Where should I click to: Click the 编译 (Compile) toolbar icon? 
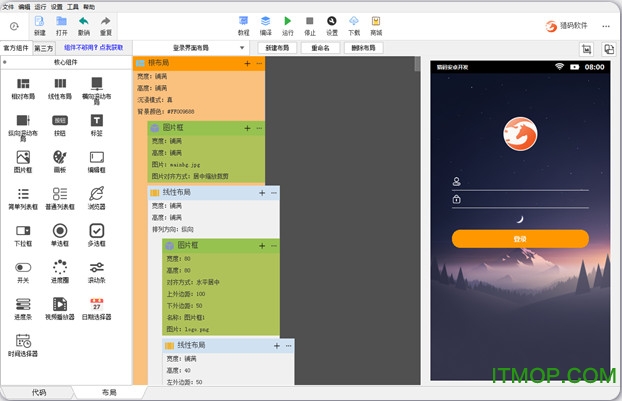click(266, 21)
